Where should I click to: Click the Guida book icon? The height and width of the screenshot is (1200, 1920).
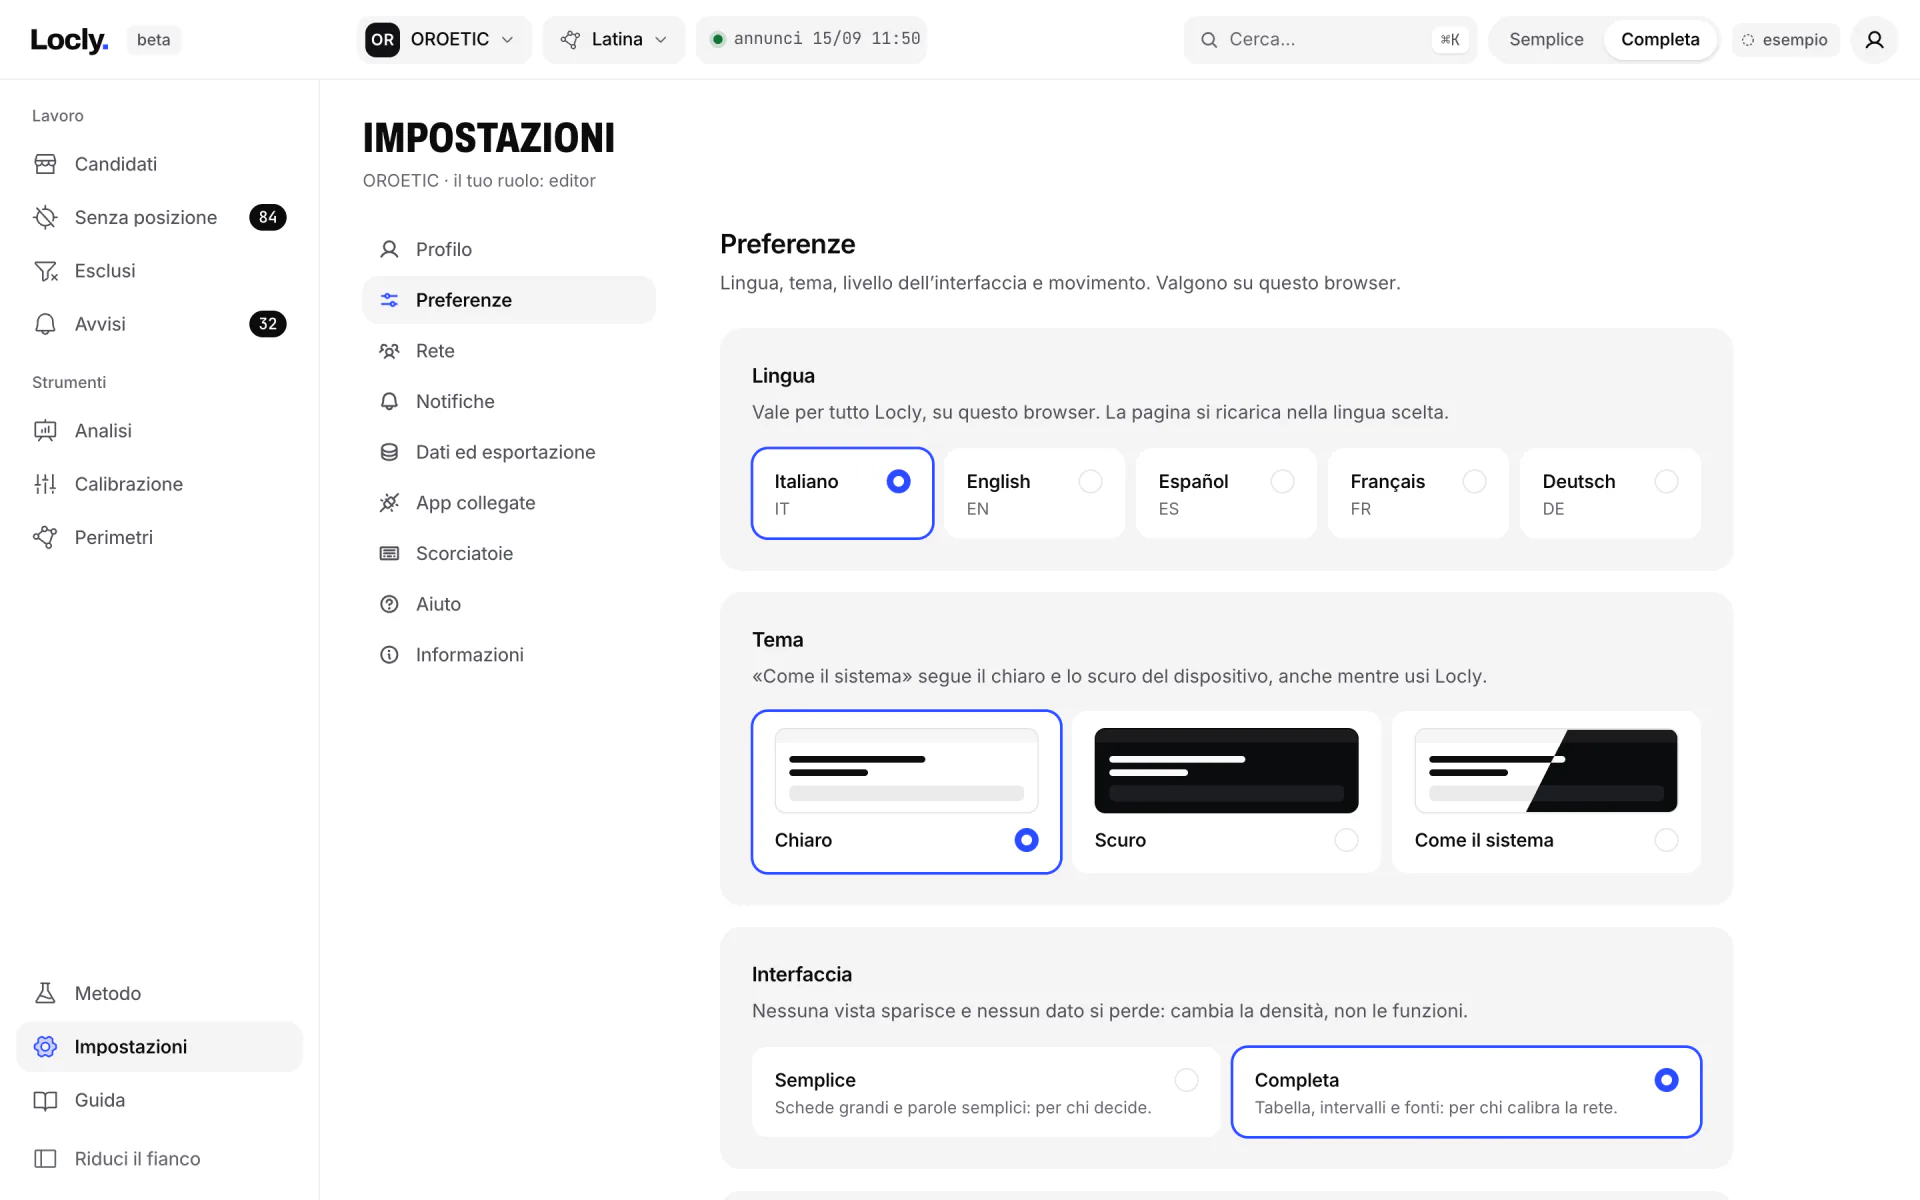tap(45, 1100)
